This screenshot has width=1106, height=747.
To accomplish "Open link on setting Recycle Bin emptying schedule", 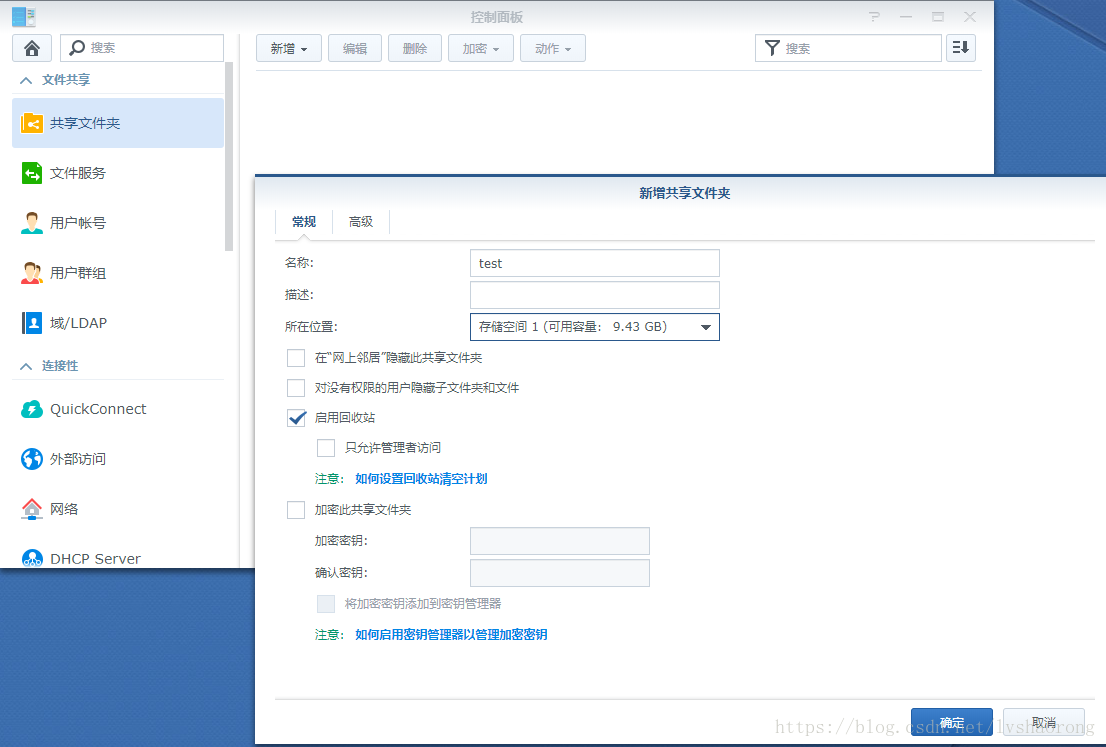I will point(421,479).
